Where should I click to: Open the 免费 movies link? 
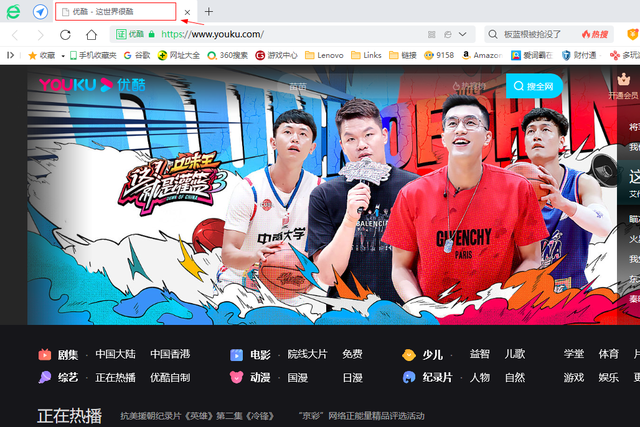pos(353,354)
